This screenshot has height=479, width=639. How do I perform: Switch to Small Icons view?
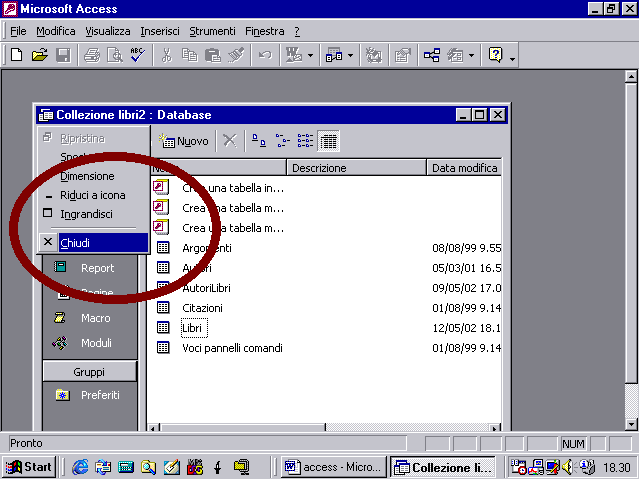[x=282, y=141]
